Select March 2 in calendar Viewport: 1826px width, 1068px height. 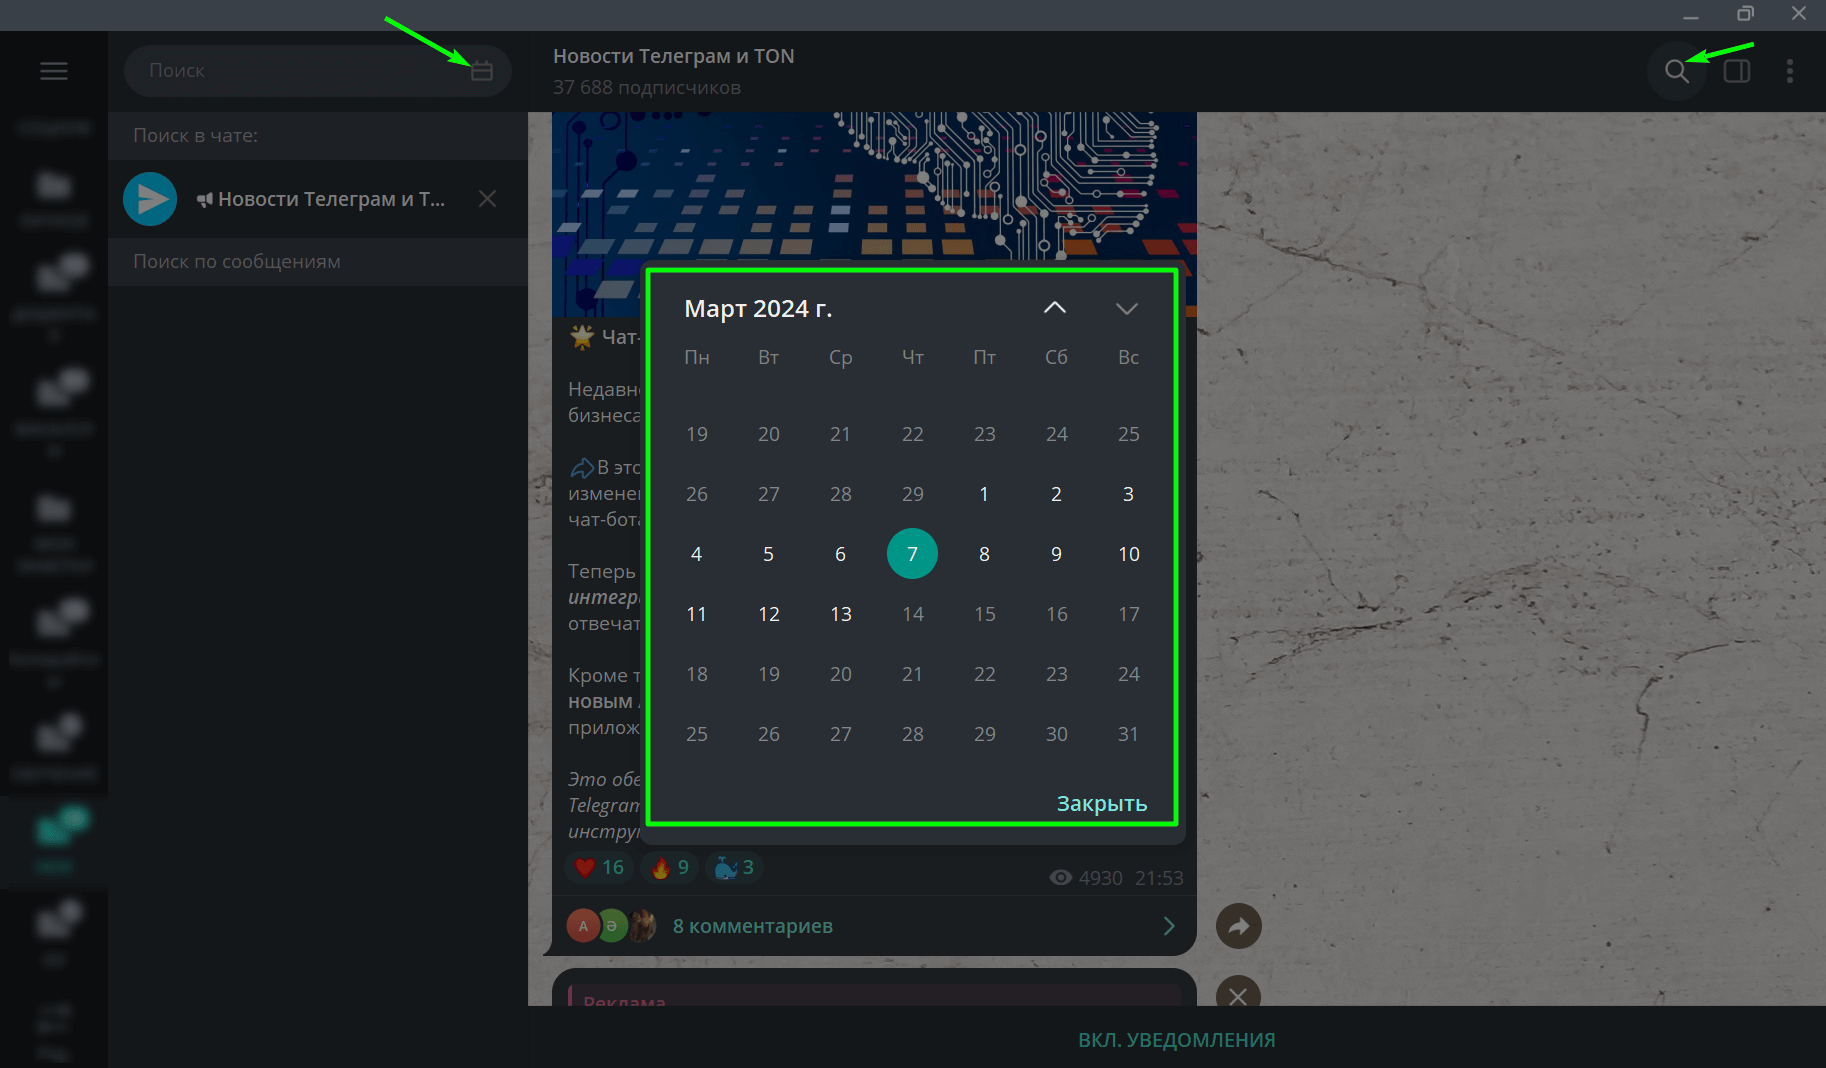pyautogui.click(x=1057, y=494)
